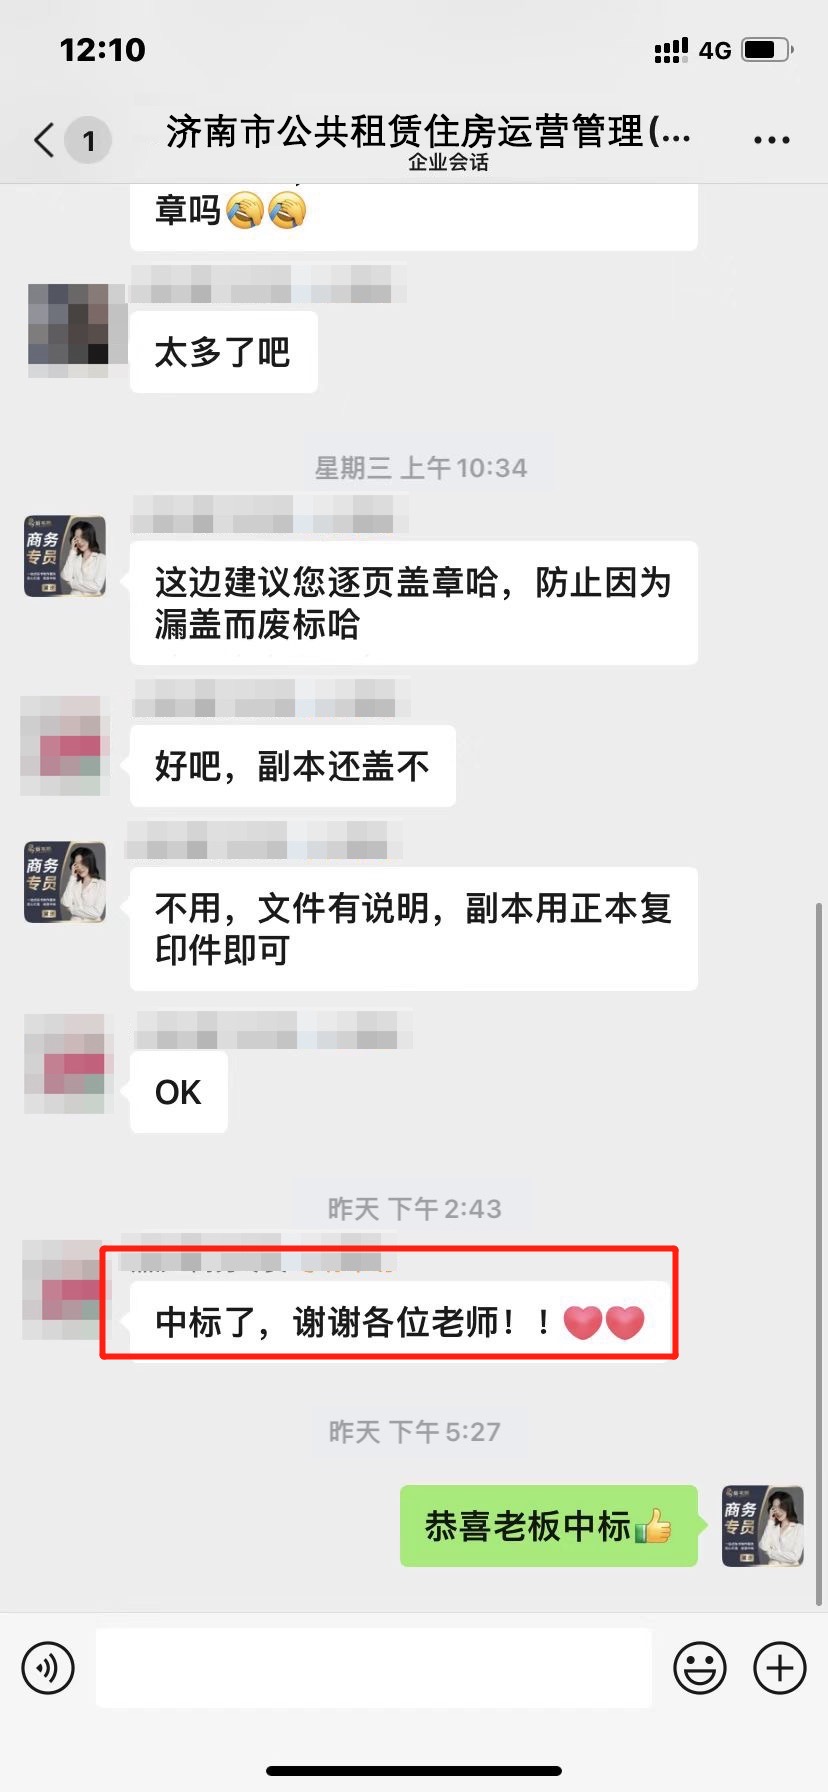Tap the OK message bubble
Screen dimensions: 828x1792
[179, 1092]
